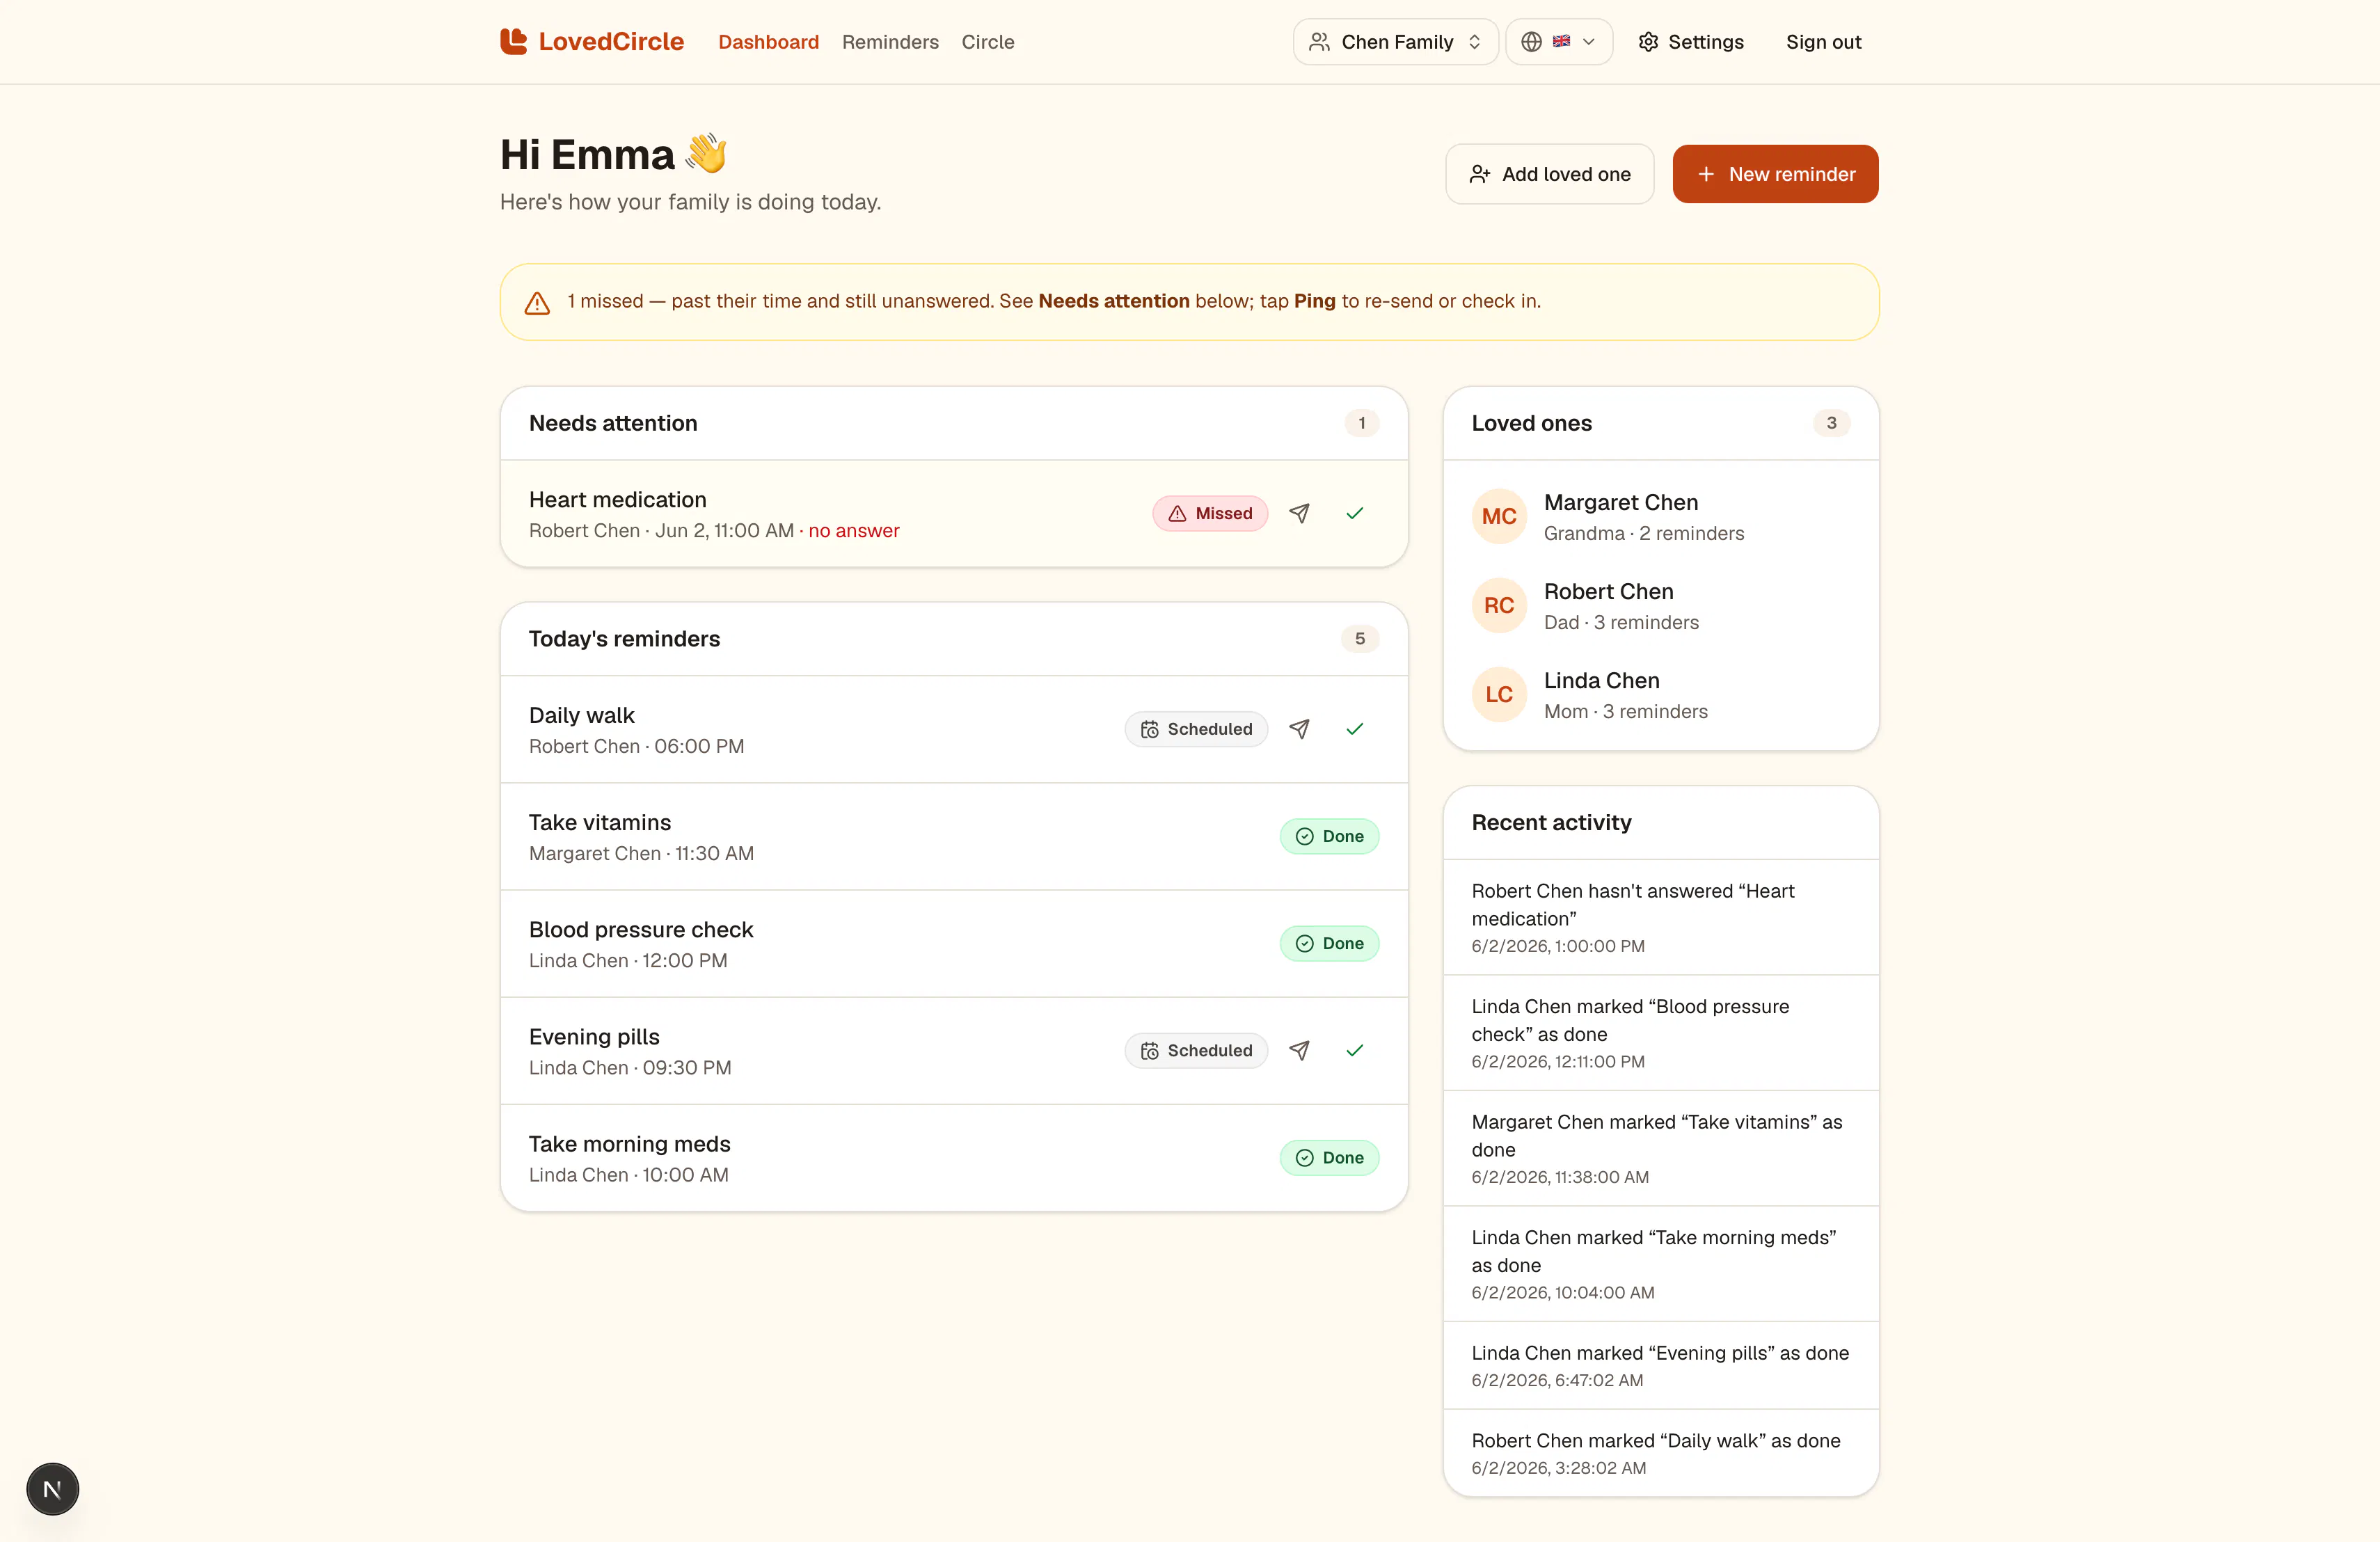The image size is (2380, 1542).
Task: Mark Evening pills as done
Action: pyautogui.click(x=1355, y=1050)
